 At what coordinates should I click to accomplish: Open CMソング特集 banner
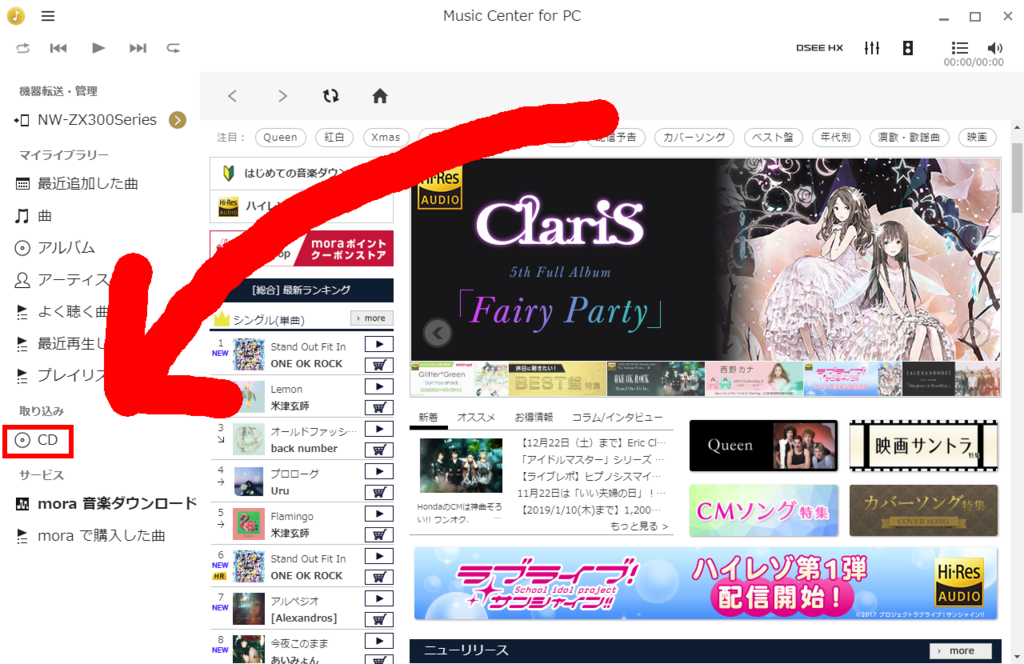(763, 511)
